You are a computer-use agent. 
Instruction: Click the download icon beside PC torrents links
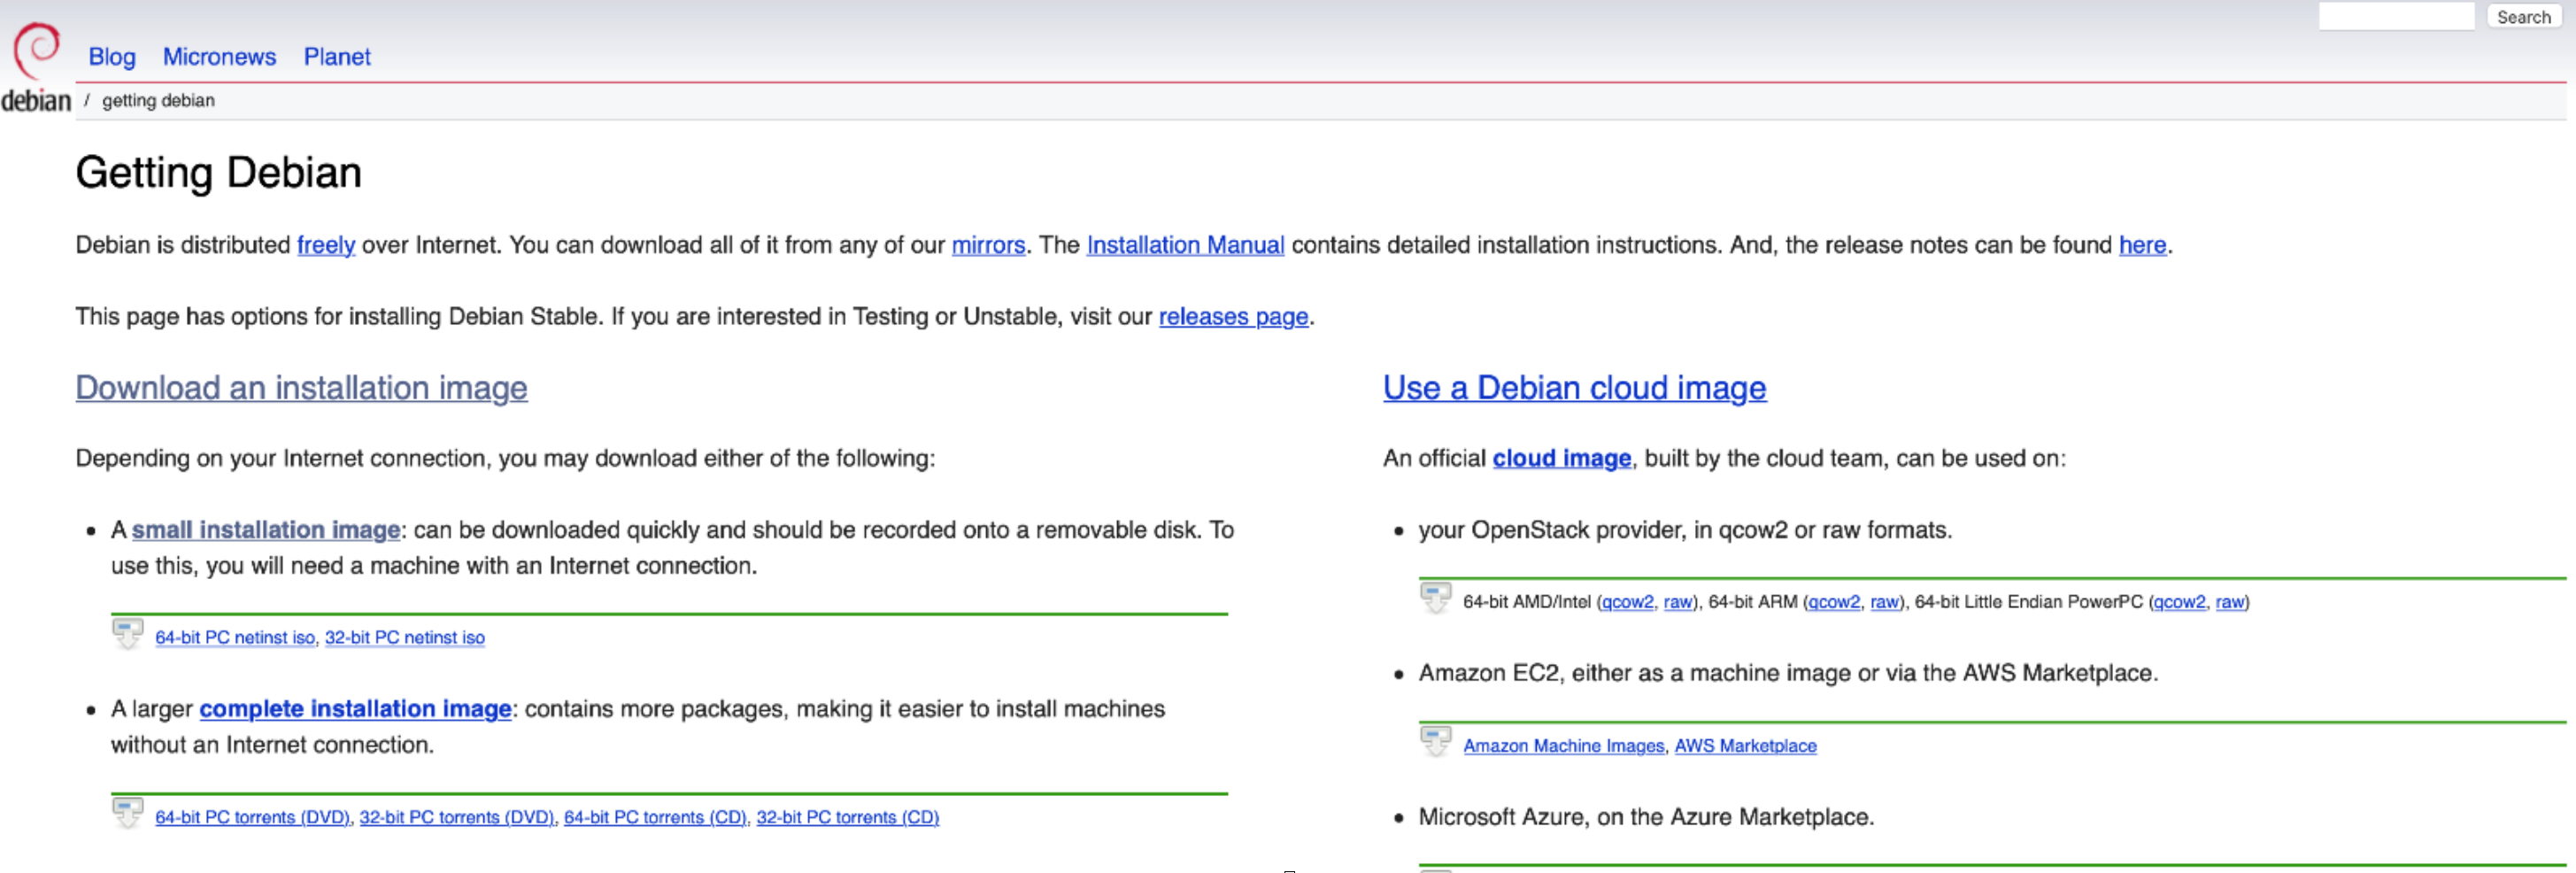[x=127, y=813]
